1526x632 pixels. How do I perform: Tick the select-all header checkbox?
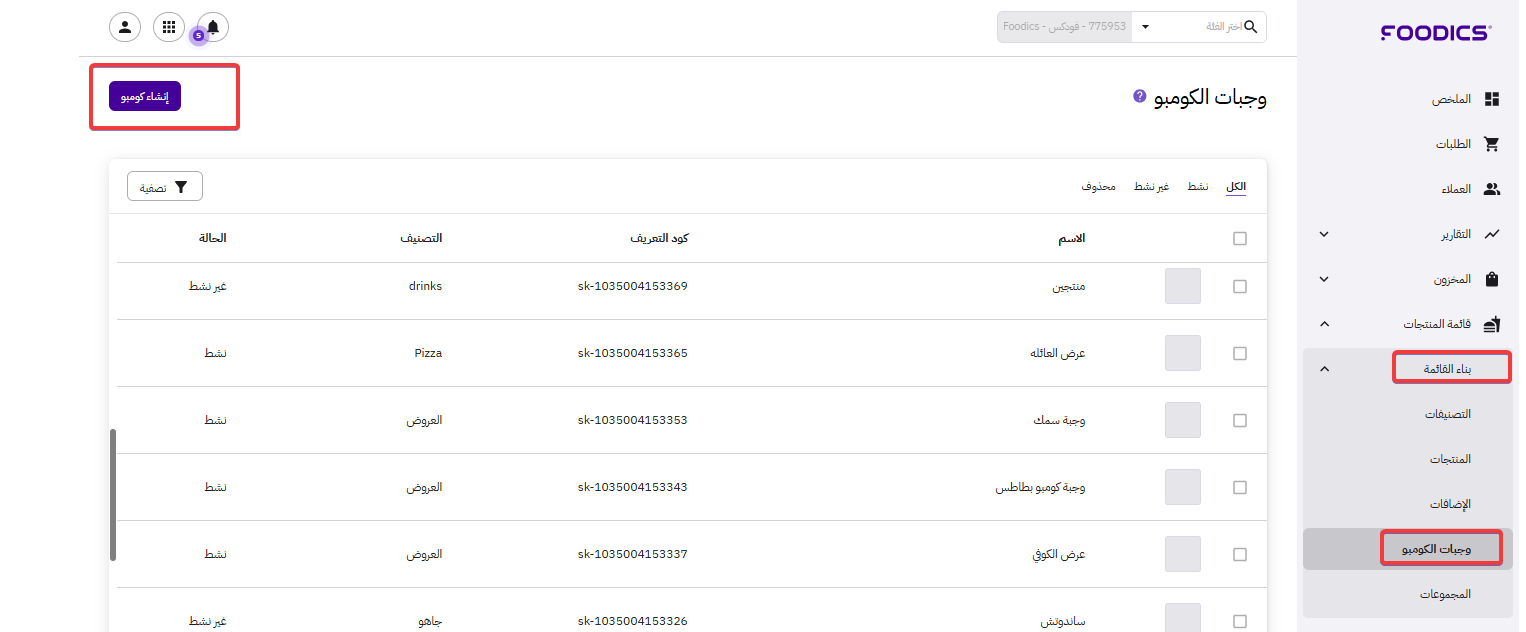click(x=1240, y=239)
